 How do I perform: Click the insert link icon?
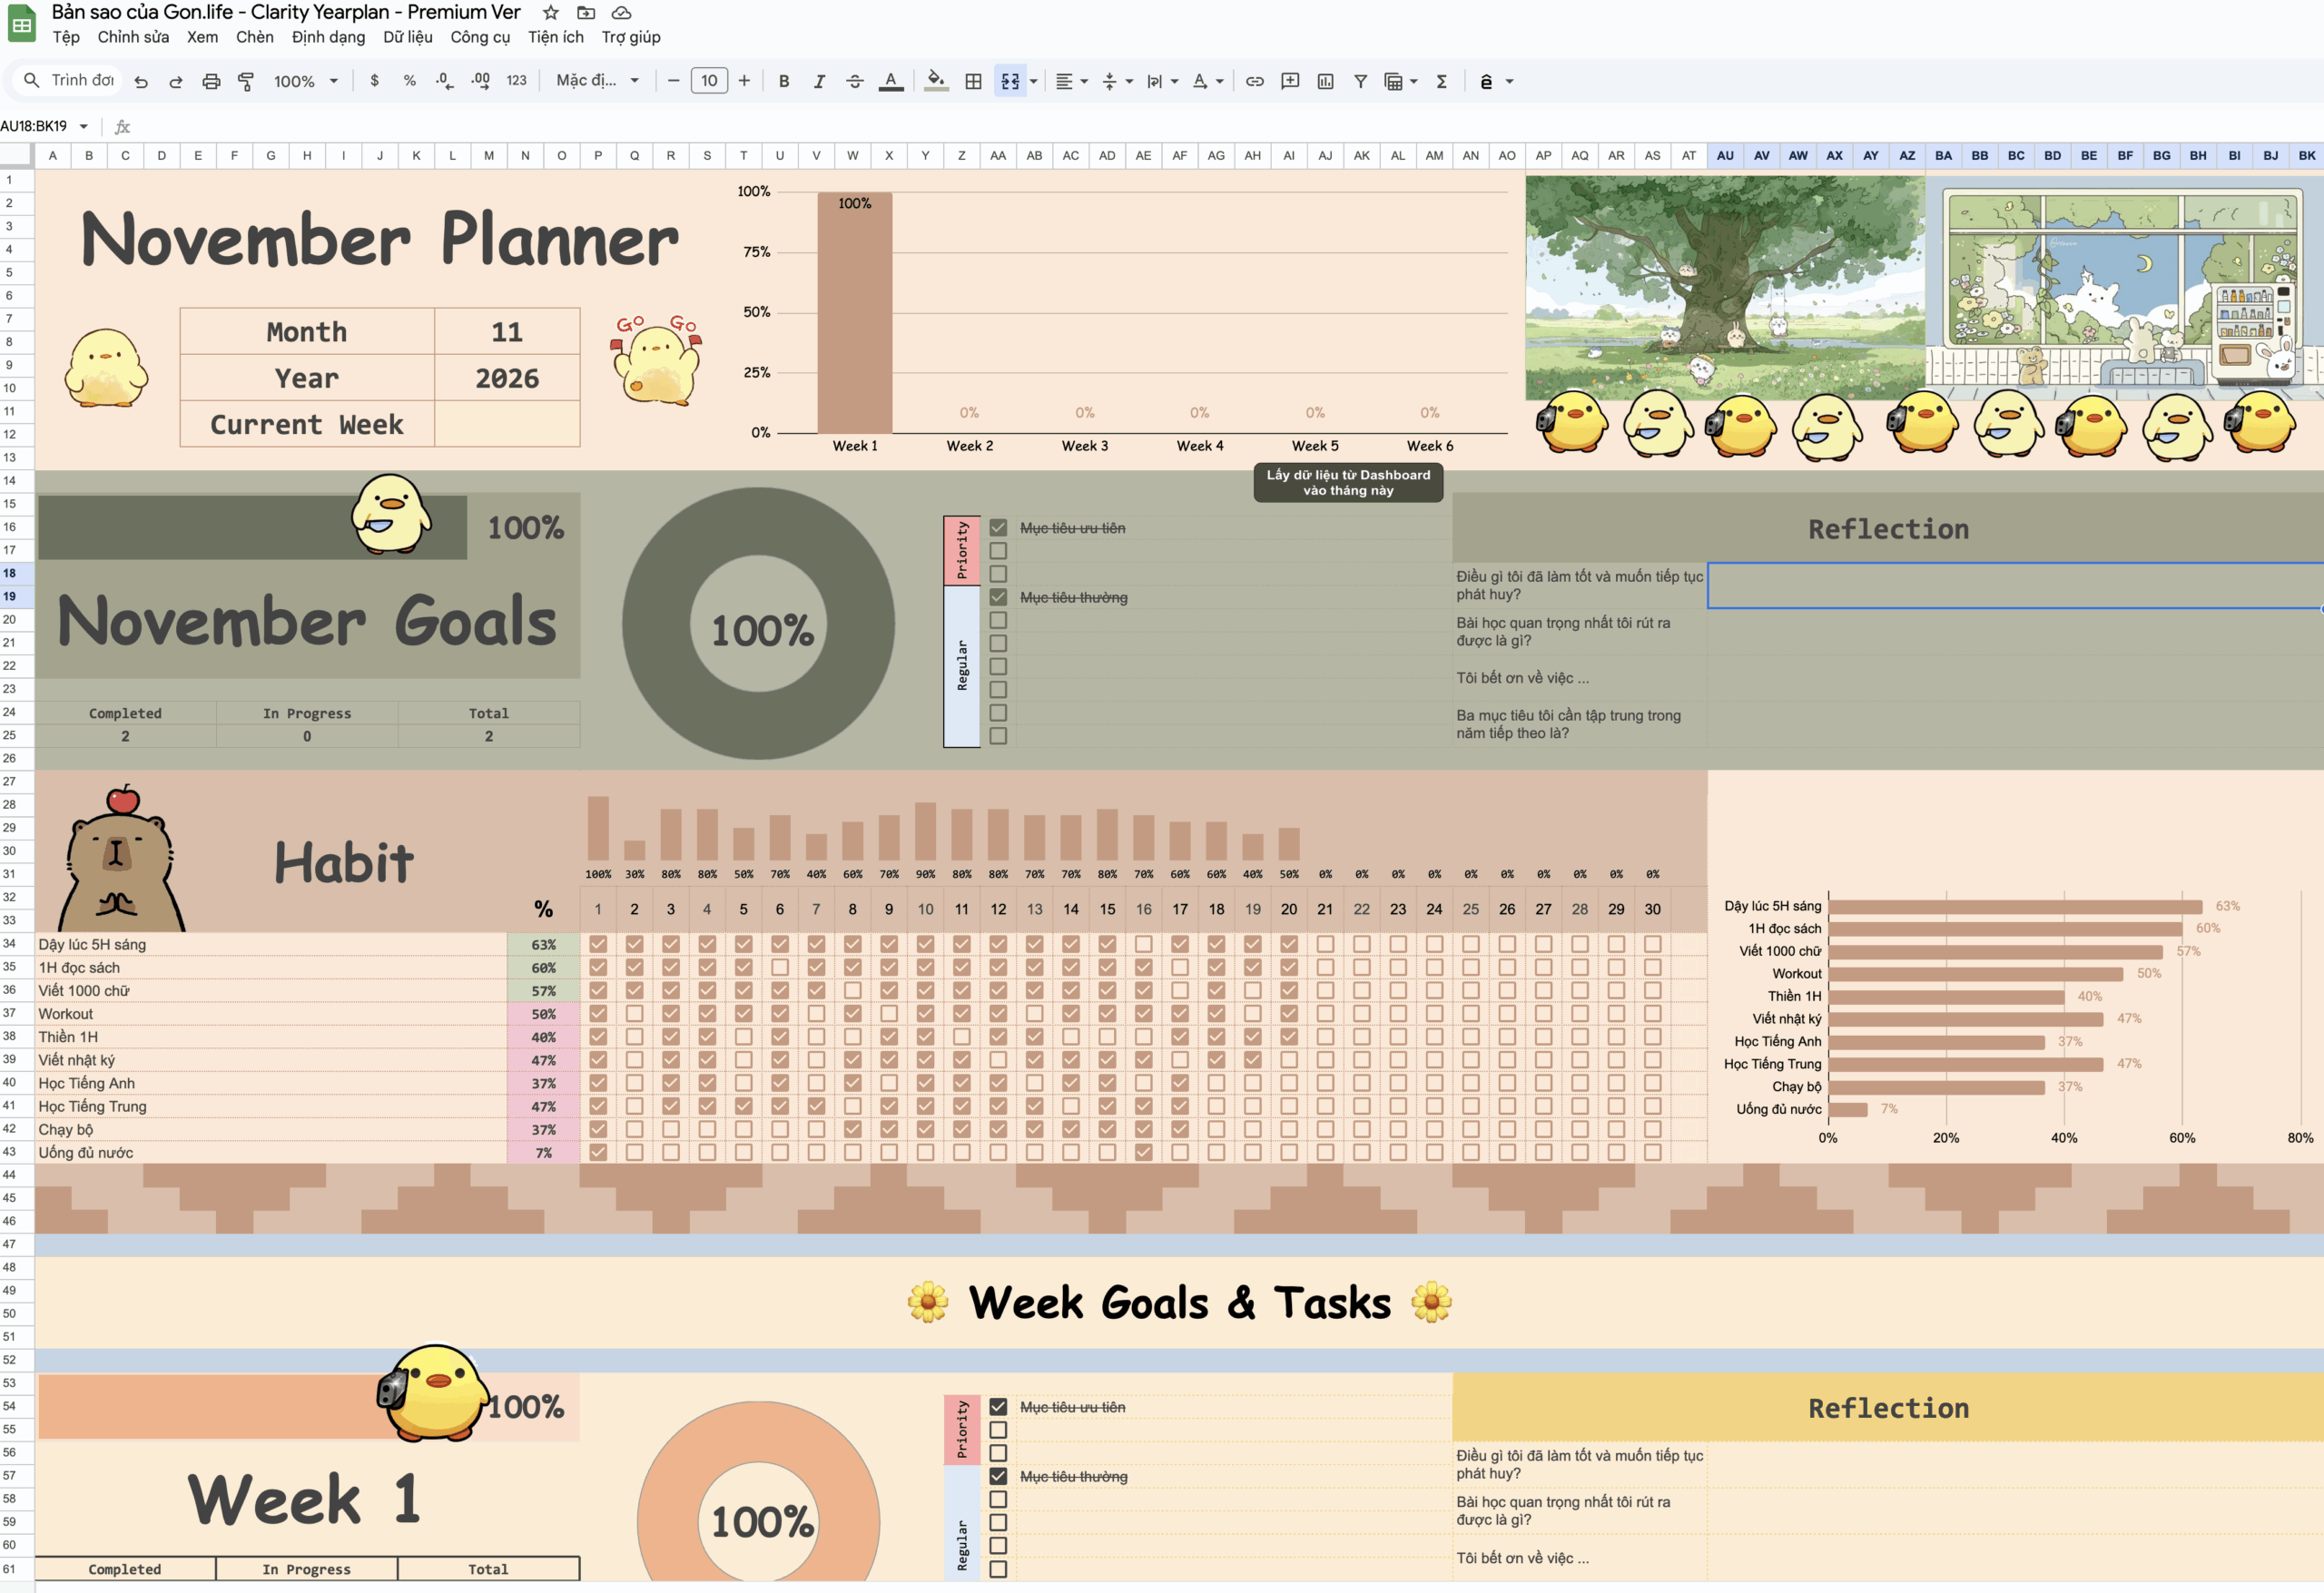(x=1254, y=81)
